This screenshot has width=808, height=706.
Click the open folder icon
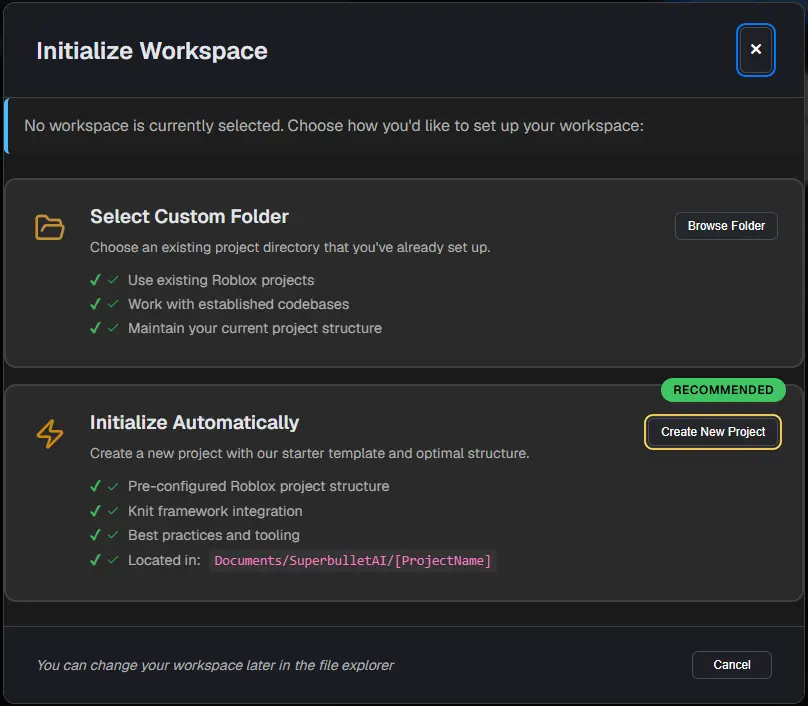coord(49,227)
